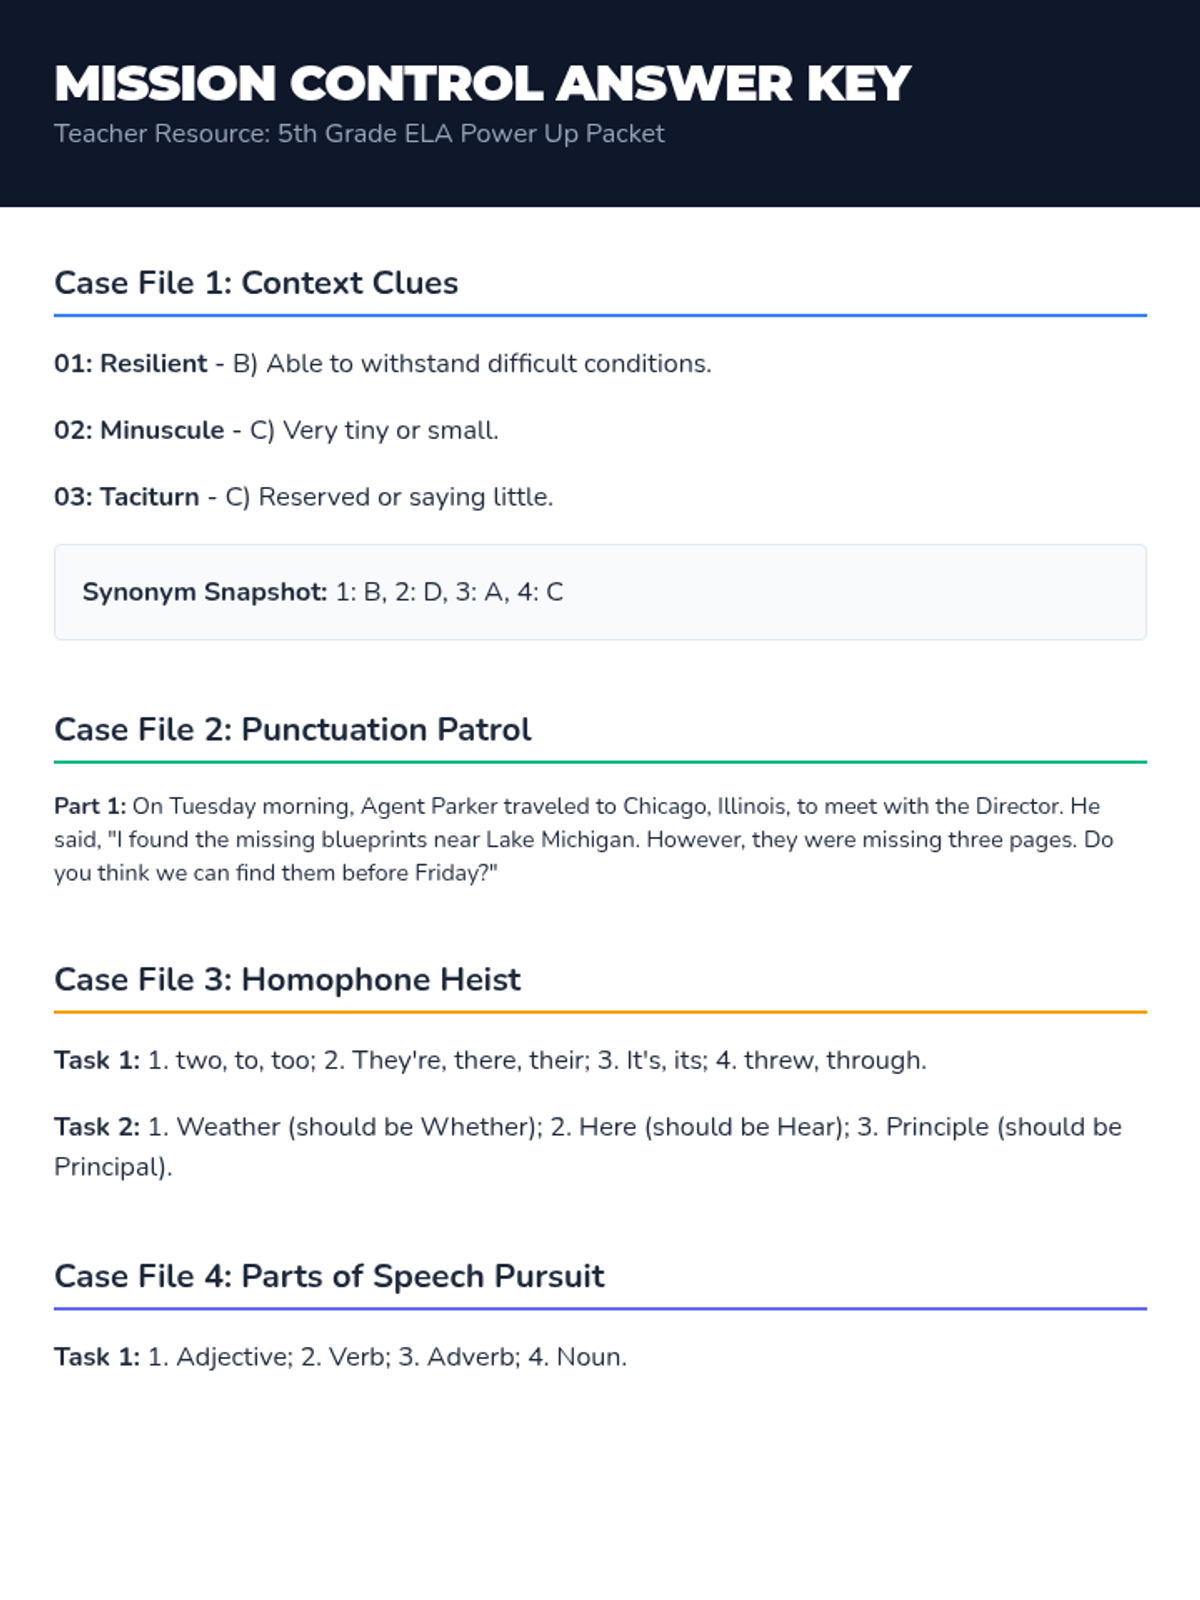Click the purple divider under Parts of Speech

pyautogui.click(x=600, y=1308)
